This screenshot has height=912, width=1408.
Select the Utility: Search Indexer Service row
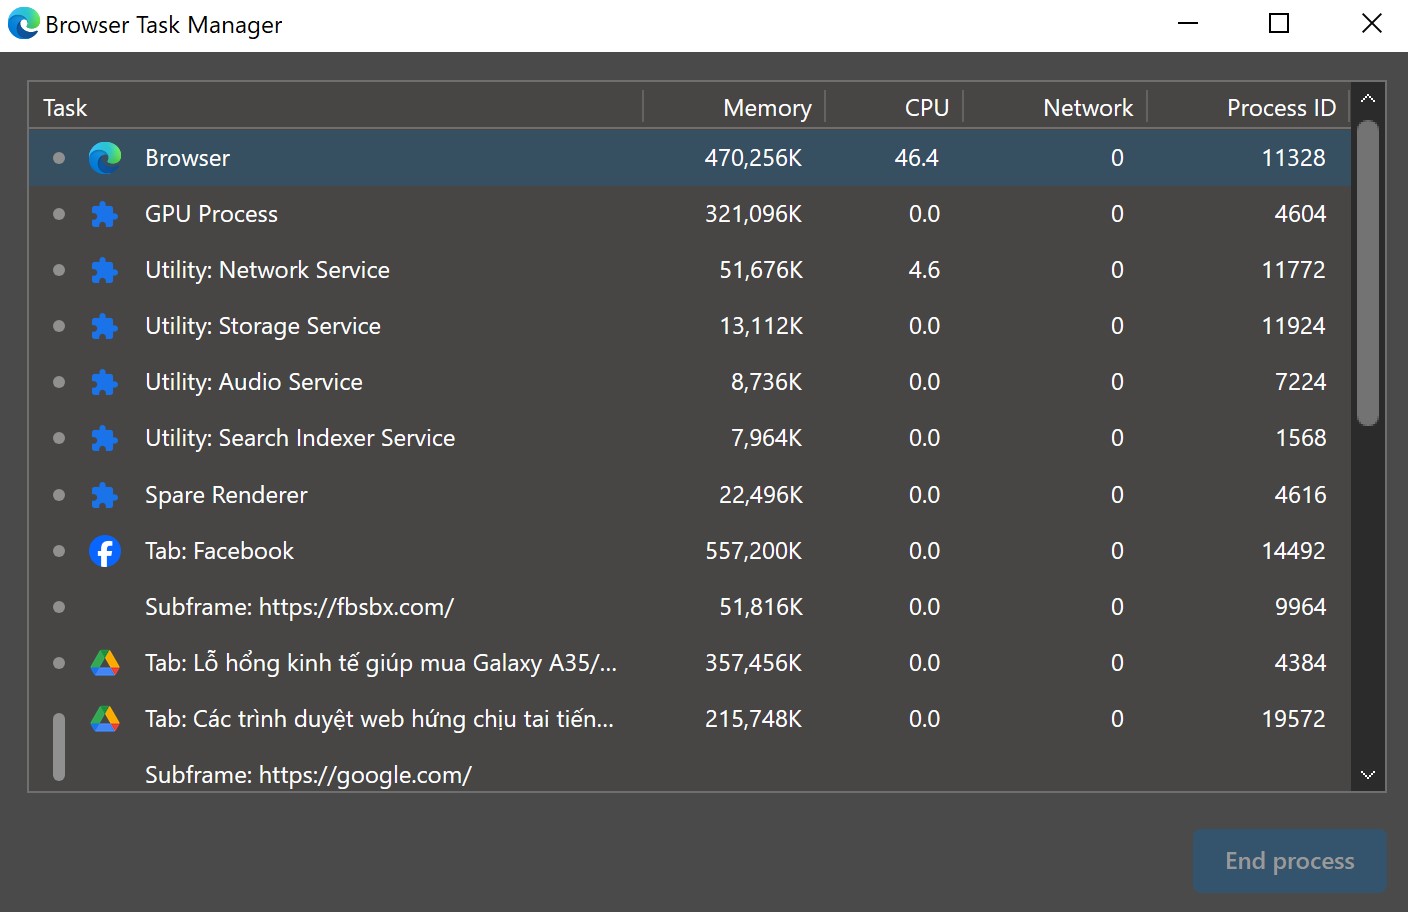[x=299, y=438]
